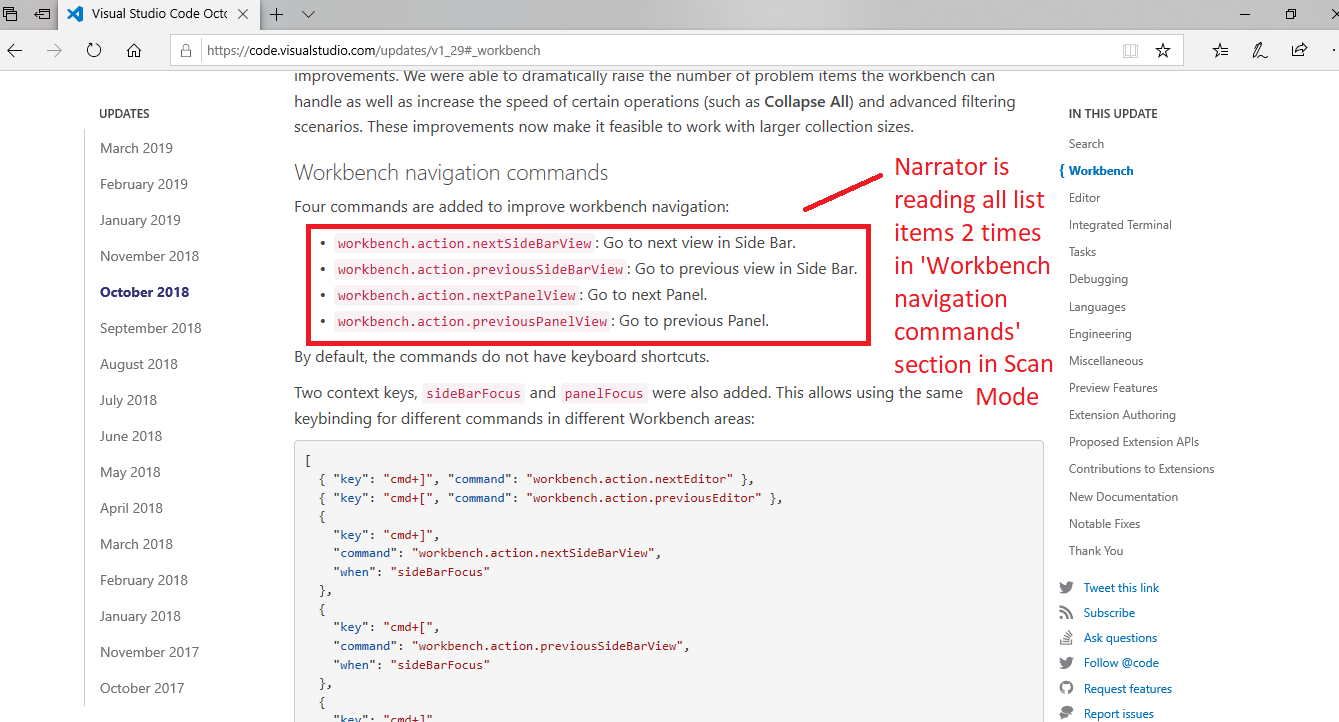Image resolution: width=1339 pixels, height=722 pixels.
Task: Click the Twitter icon beside Tweet this link
Action: click(x=1066, y=588)
